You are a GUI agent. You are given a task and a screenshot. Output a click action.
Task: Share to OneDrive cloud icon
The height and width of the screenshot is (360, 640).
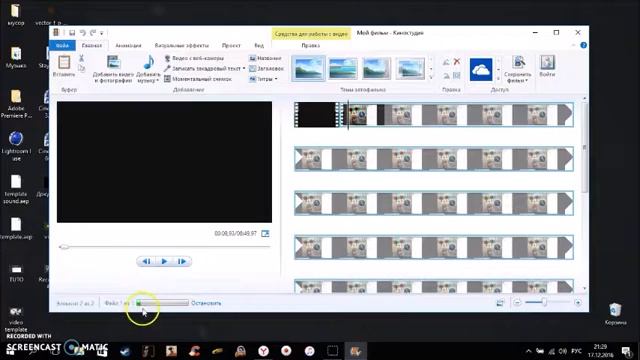481,69
